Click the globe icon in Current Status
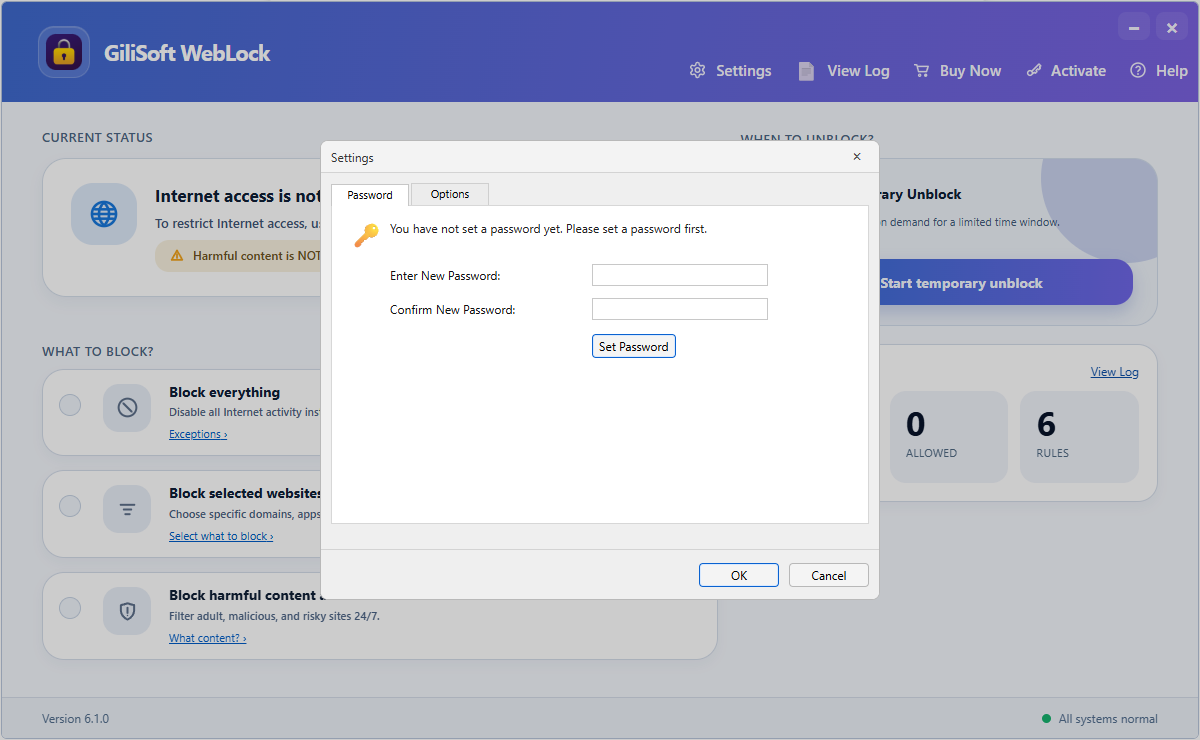The height and width of the screenshot is (740, 1200). pyautogui.click(x=104, y=214)
